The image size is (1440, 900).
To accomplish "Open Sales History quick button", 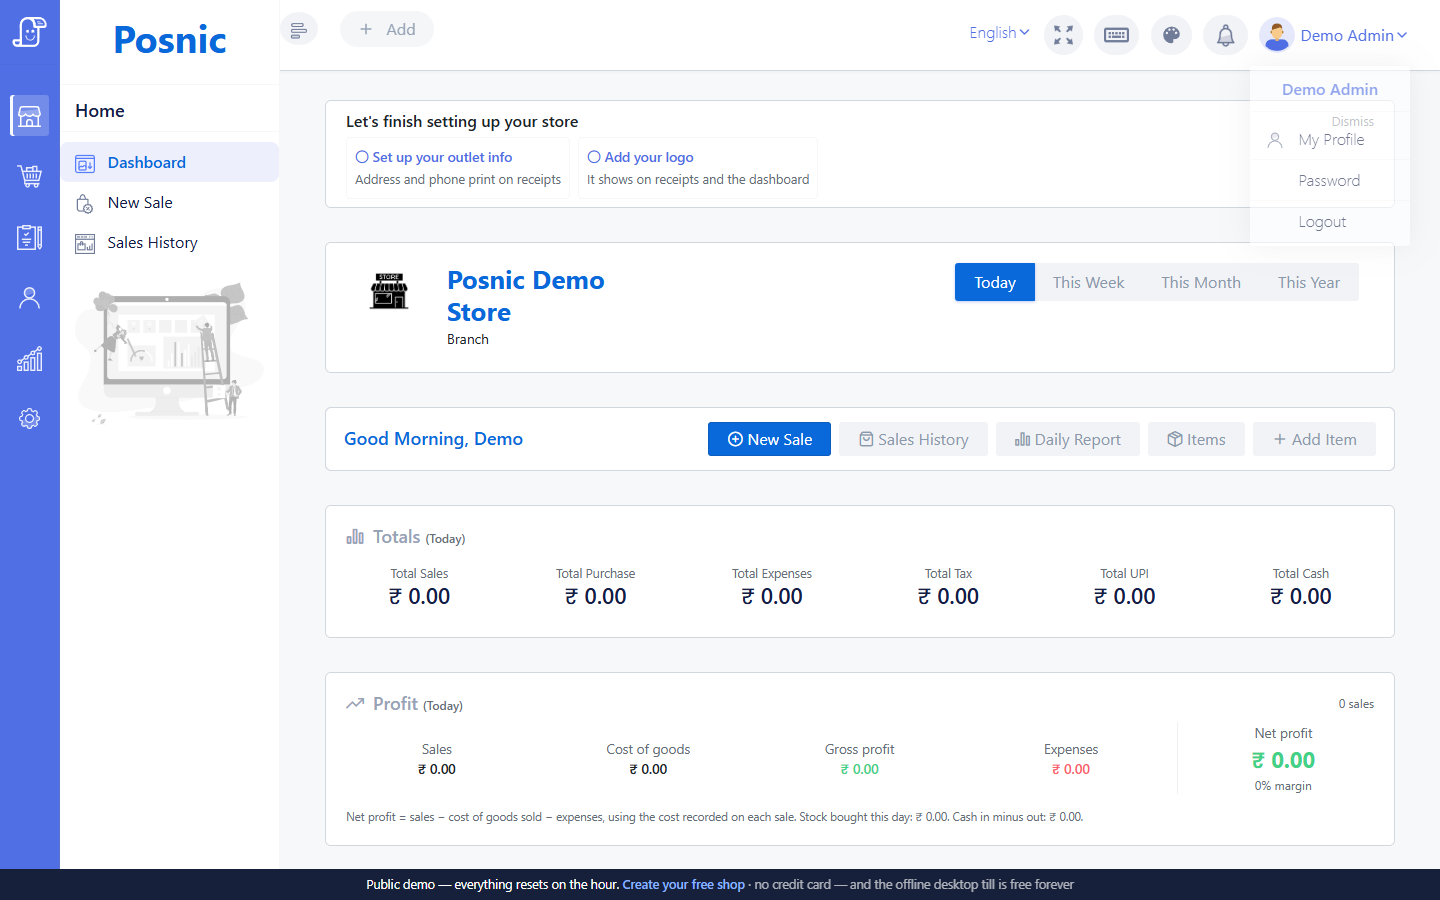I will point(914,439).
